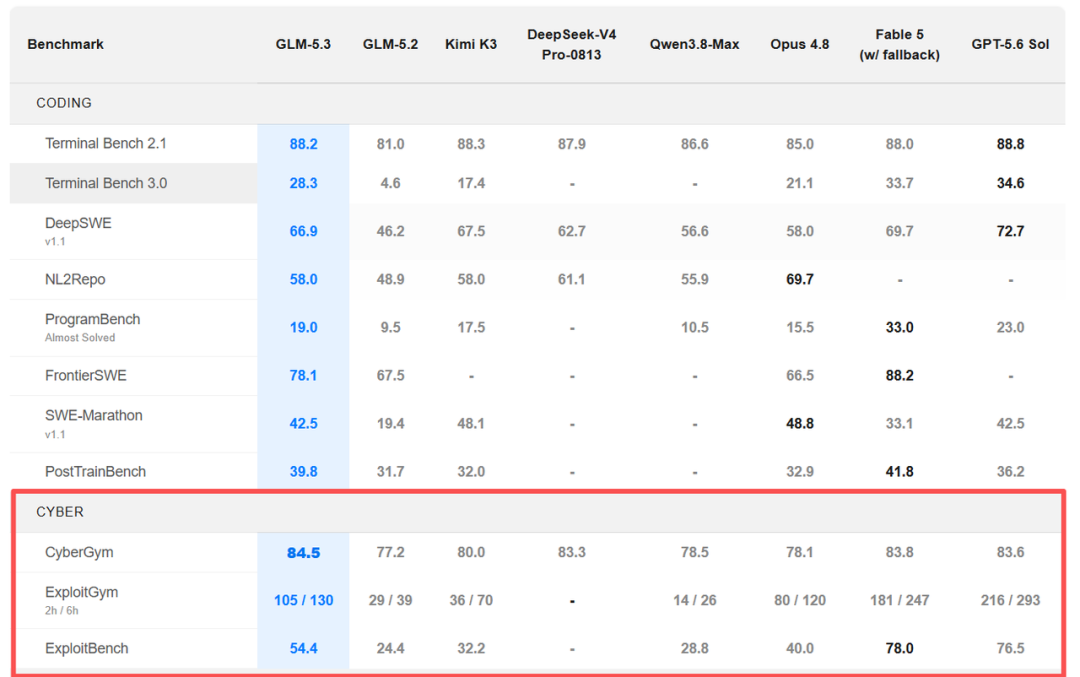Select the Terminal Bench 2.1 row label
Viewport: 1080px width, 677px height.
105,143
